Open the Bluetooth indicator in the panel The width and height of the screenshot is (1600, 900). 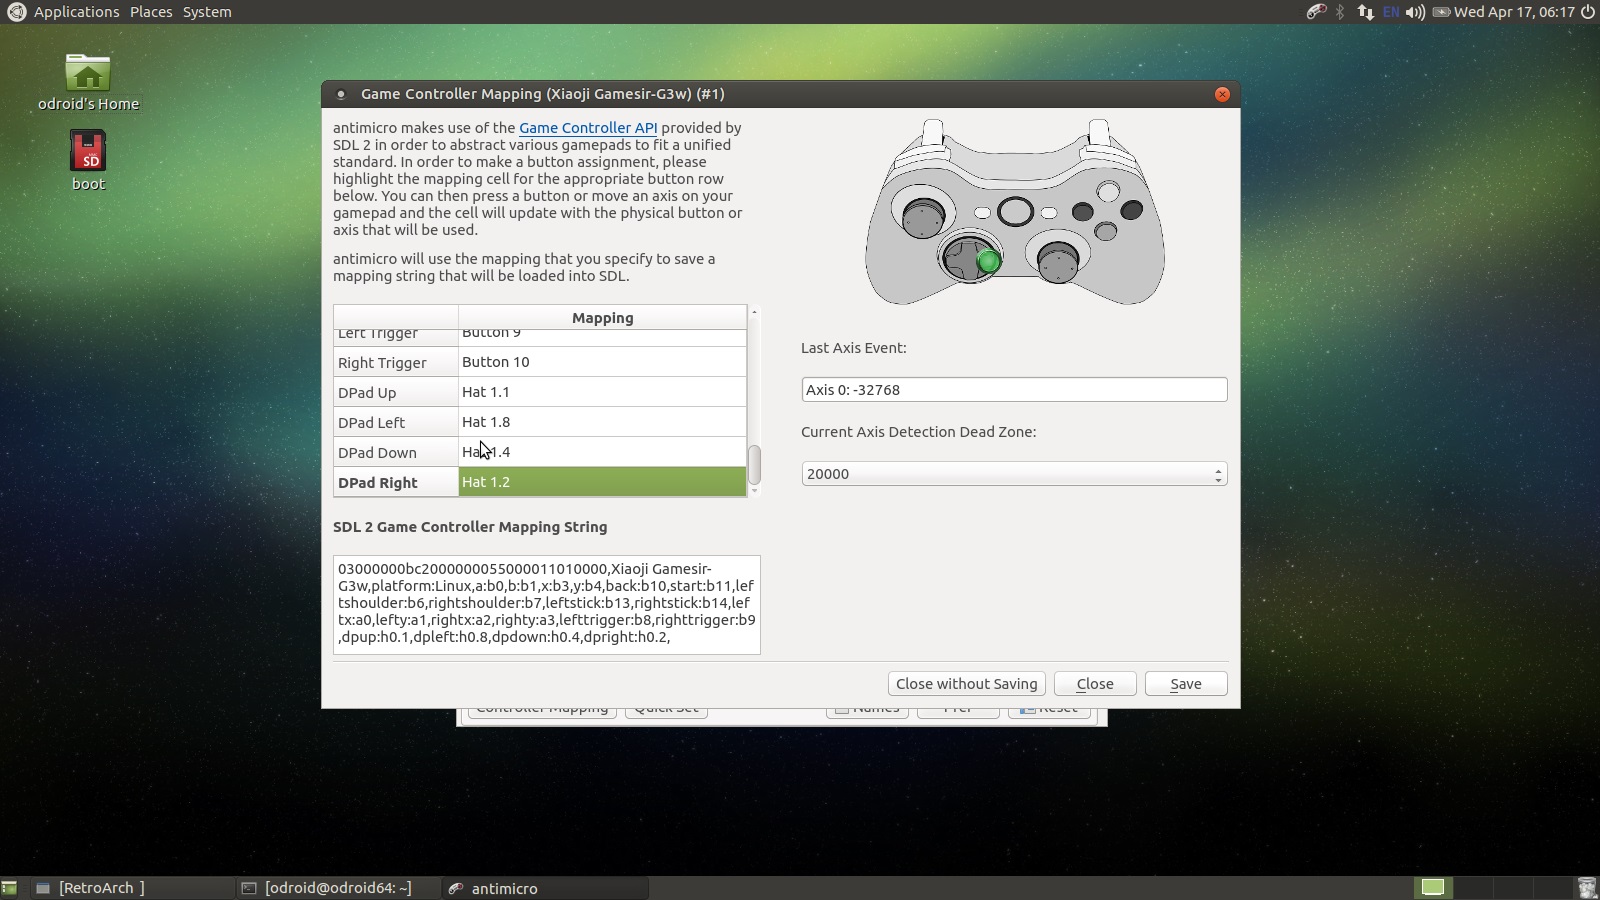pyautogui.click(x=1341, y=12)
